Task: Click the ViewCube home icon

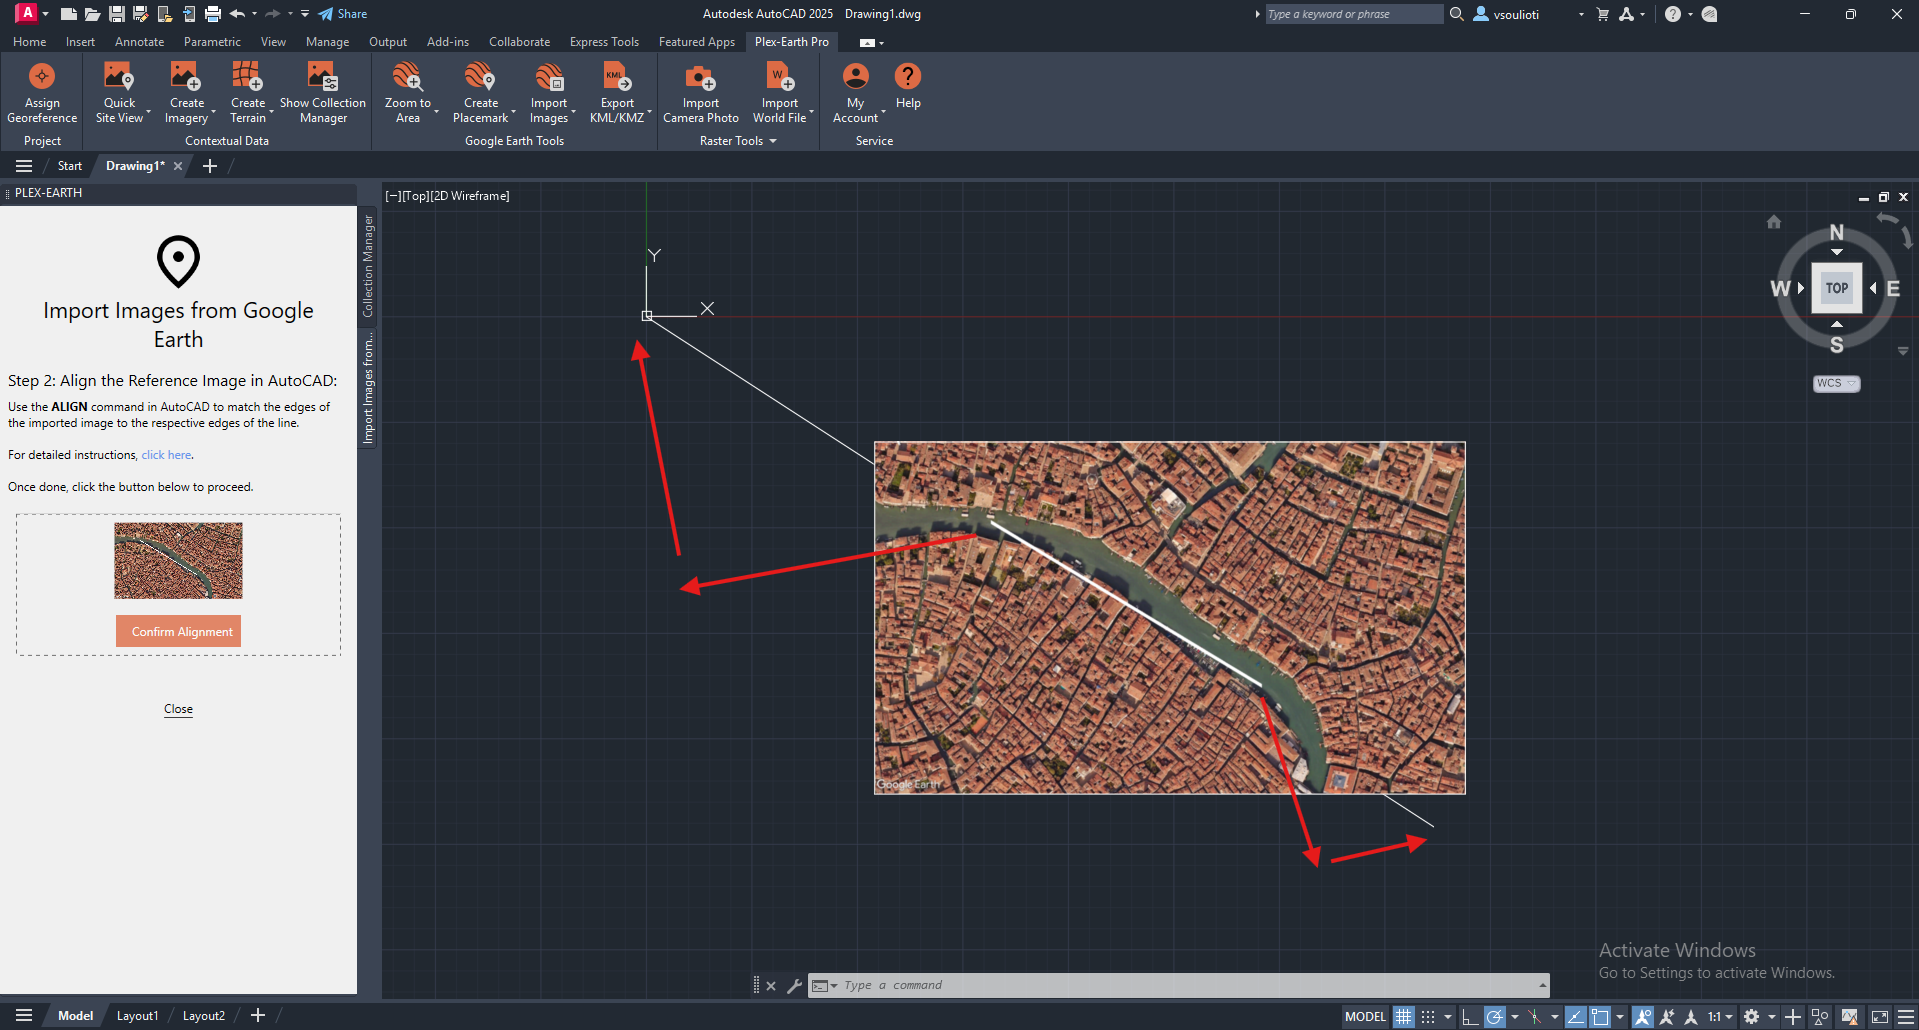Action: (1774, 222)
